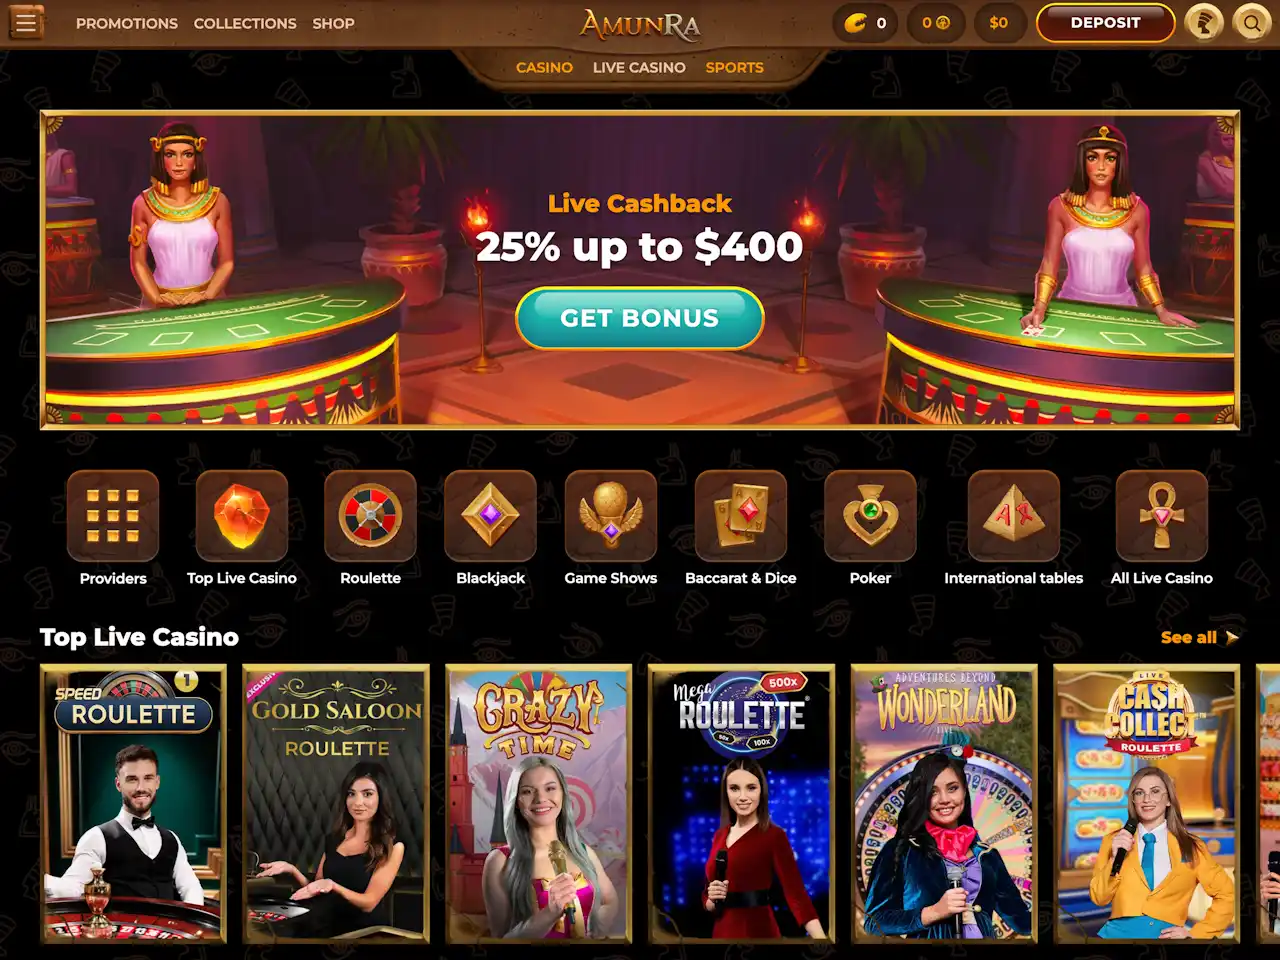Switch to the Live Casino tab
This screenshot has height=960, width=1280.
click(639, 67)
